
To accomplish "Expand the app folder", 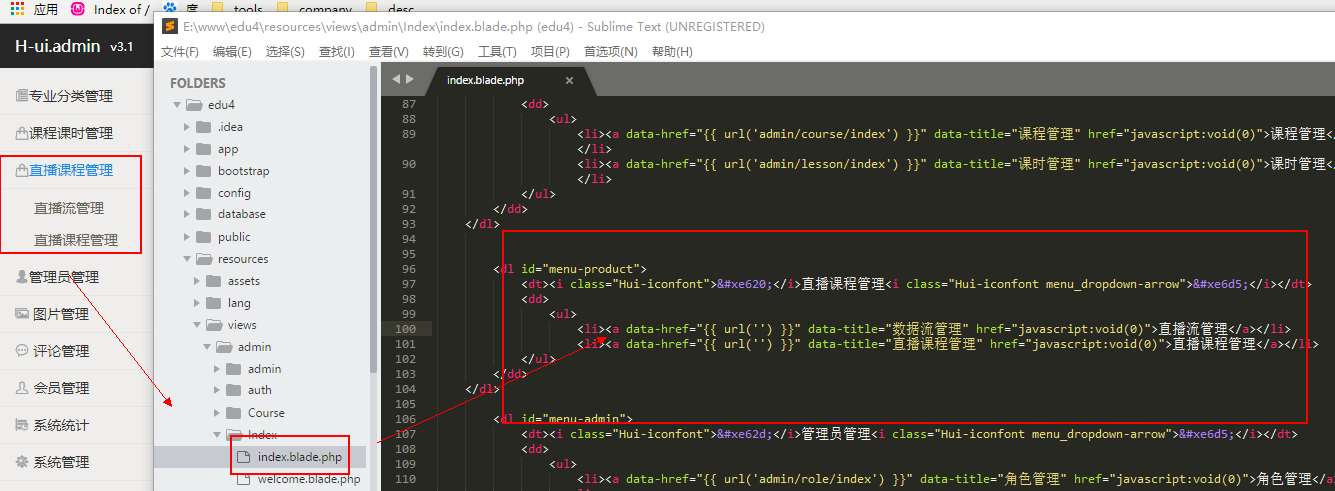I will 186,149.
